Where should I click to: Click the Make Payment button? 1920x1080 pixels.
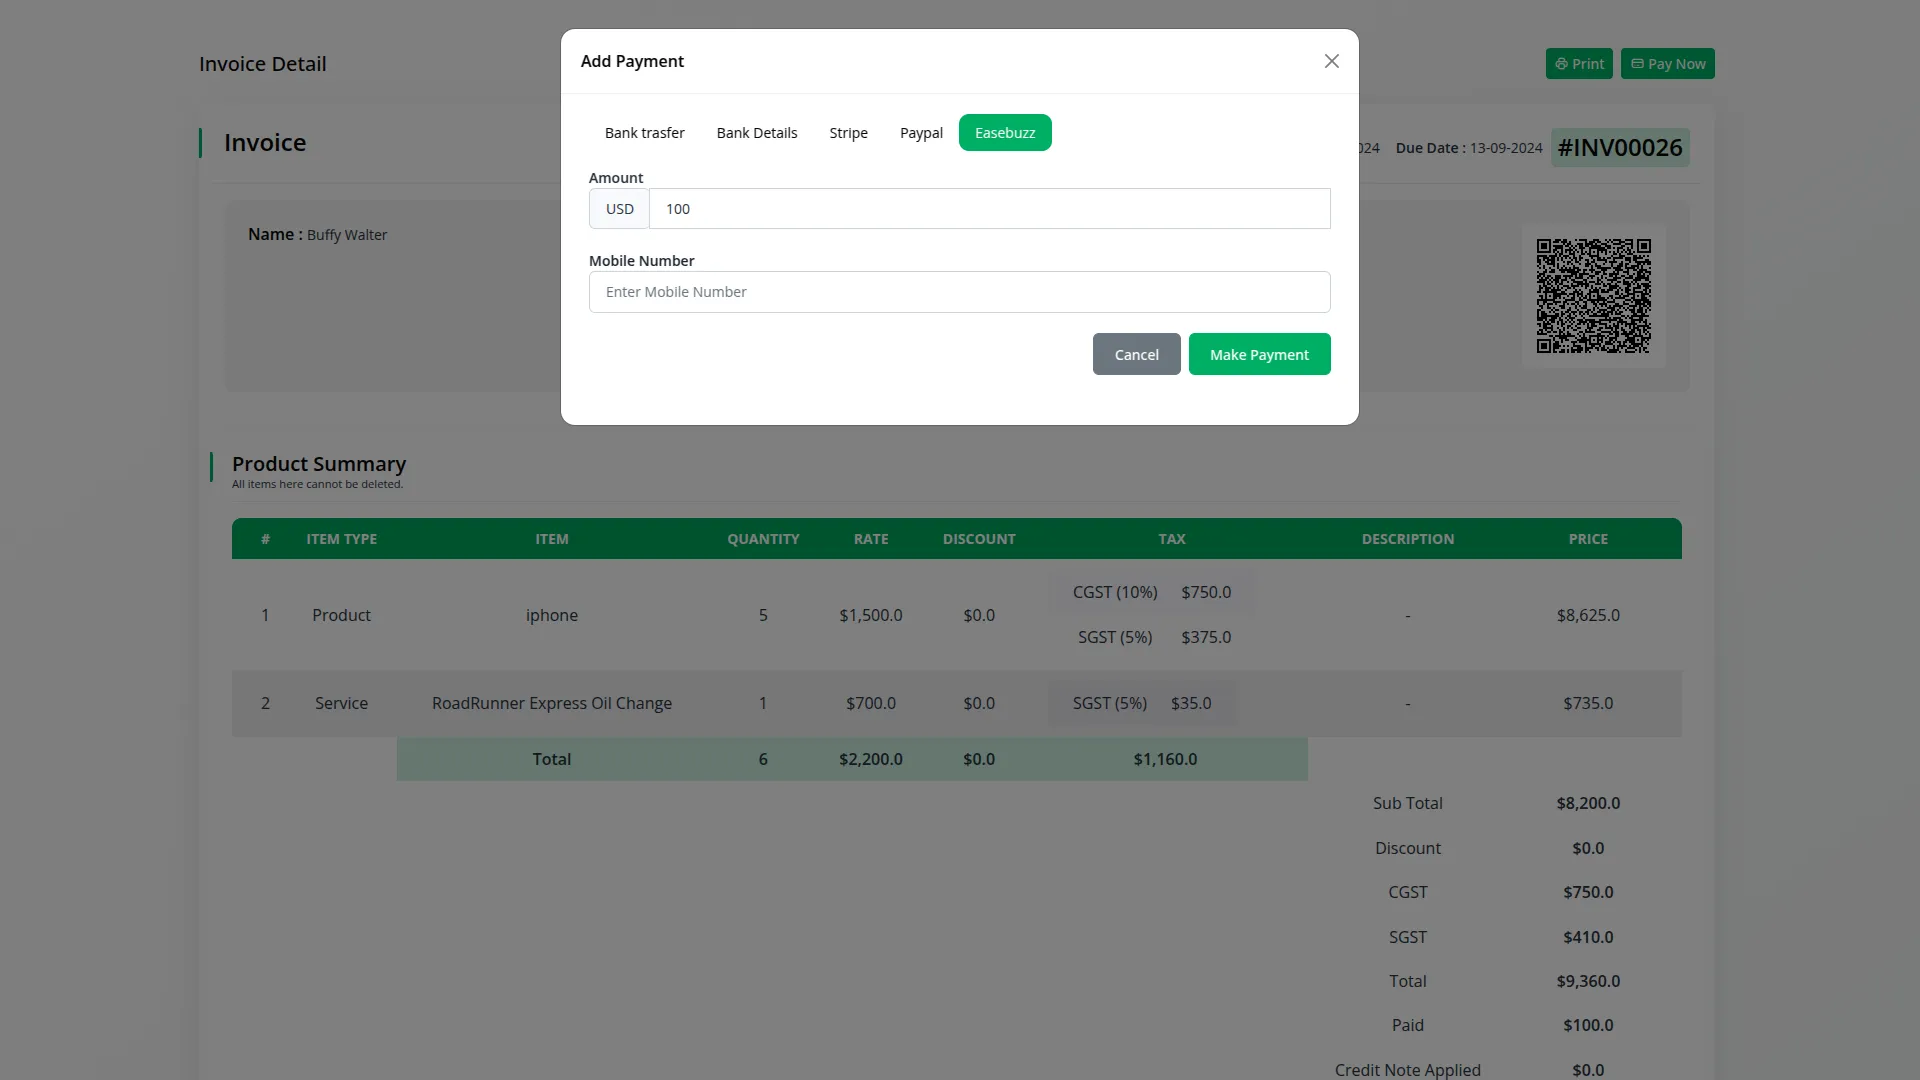1258,355
